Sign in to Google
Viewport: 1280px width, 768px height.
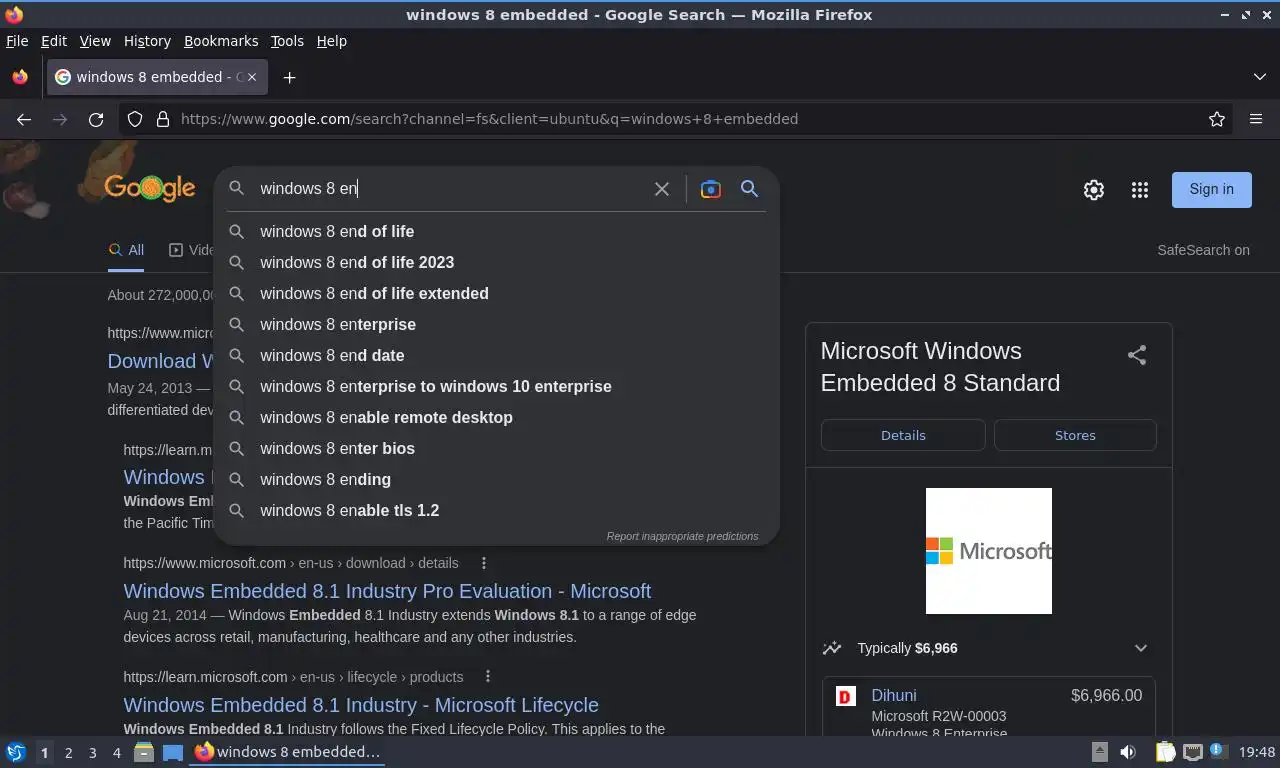point(1212,189)
